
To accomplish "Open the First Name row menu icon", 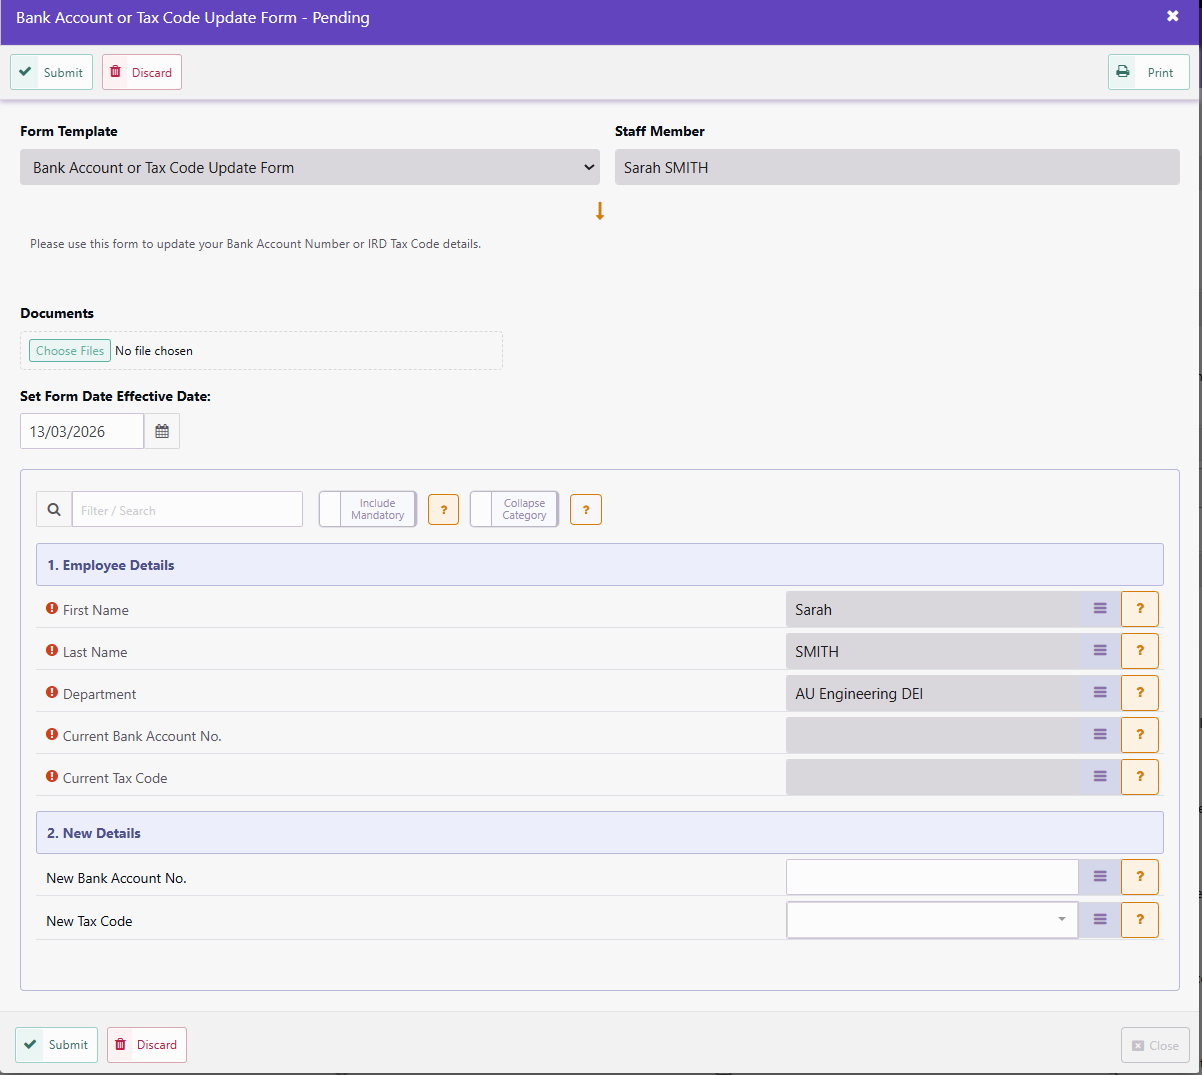I will [x=1100, y=609].
